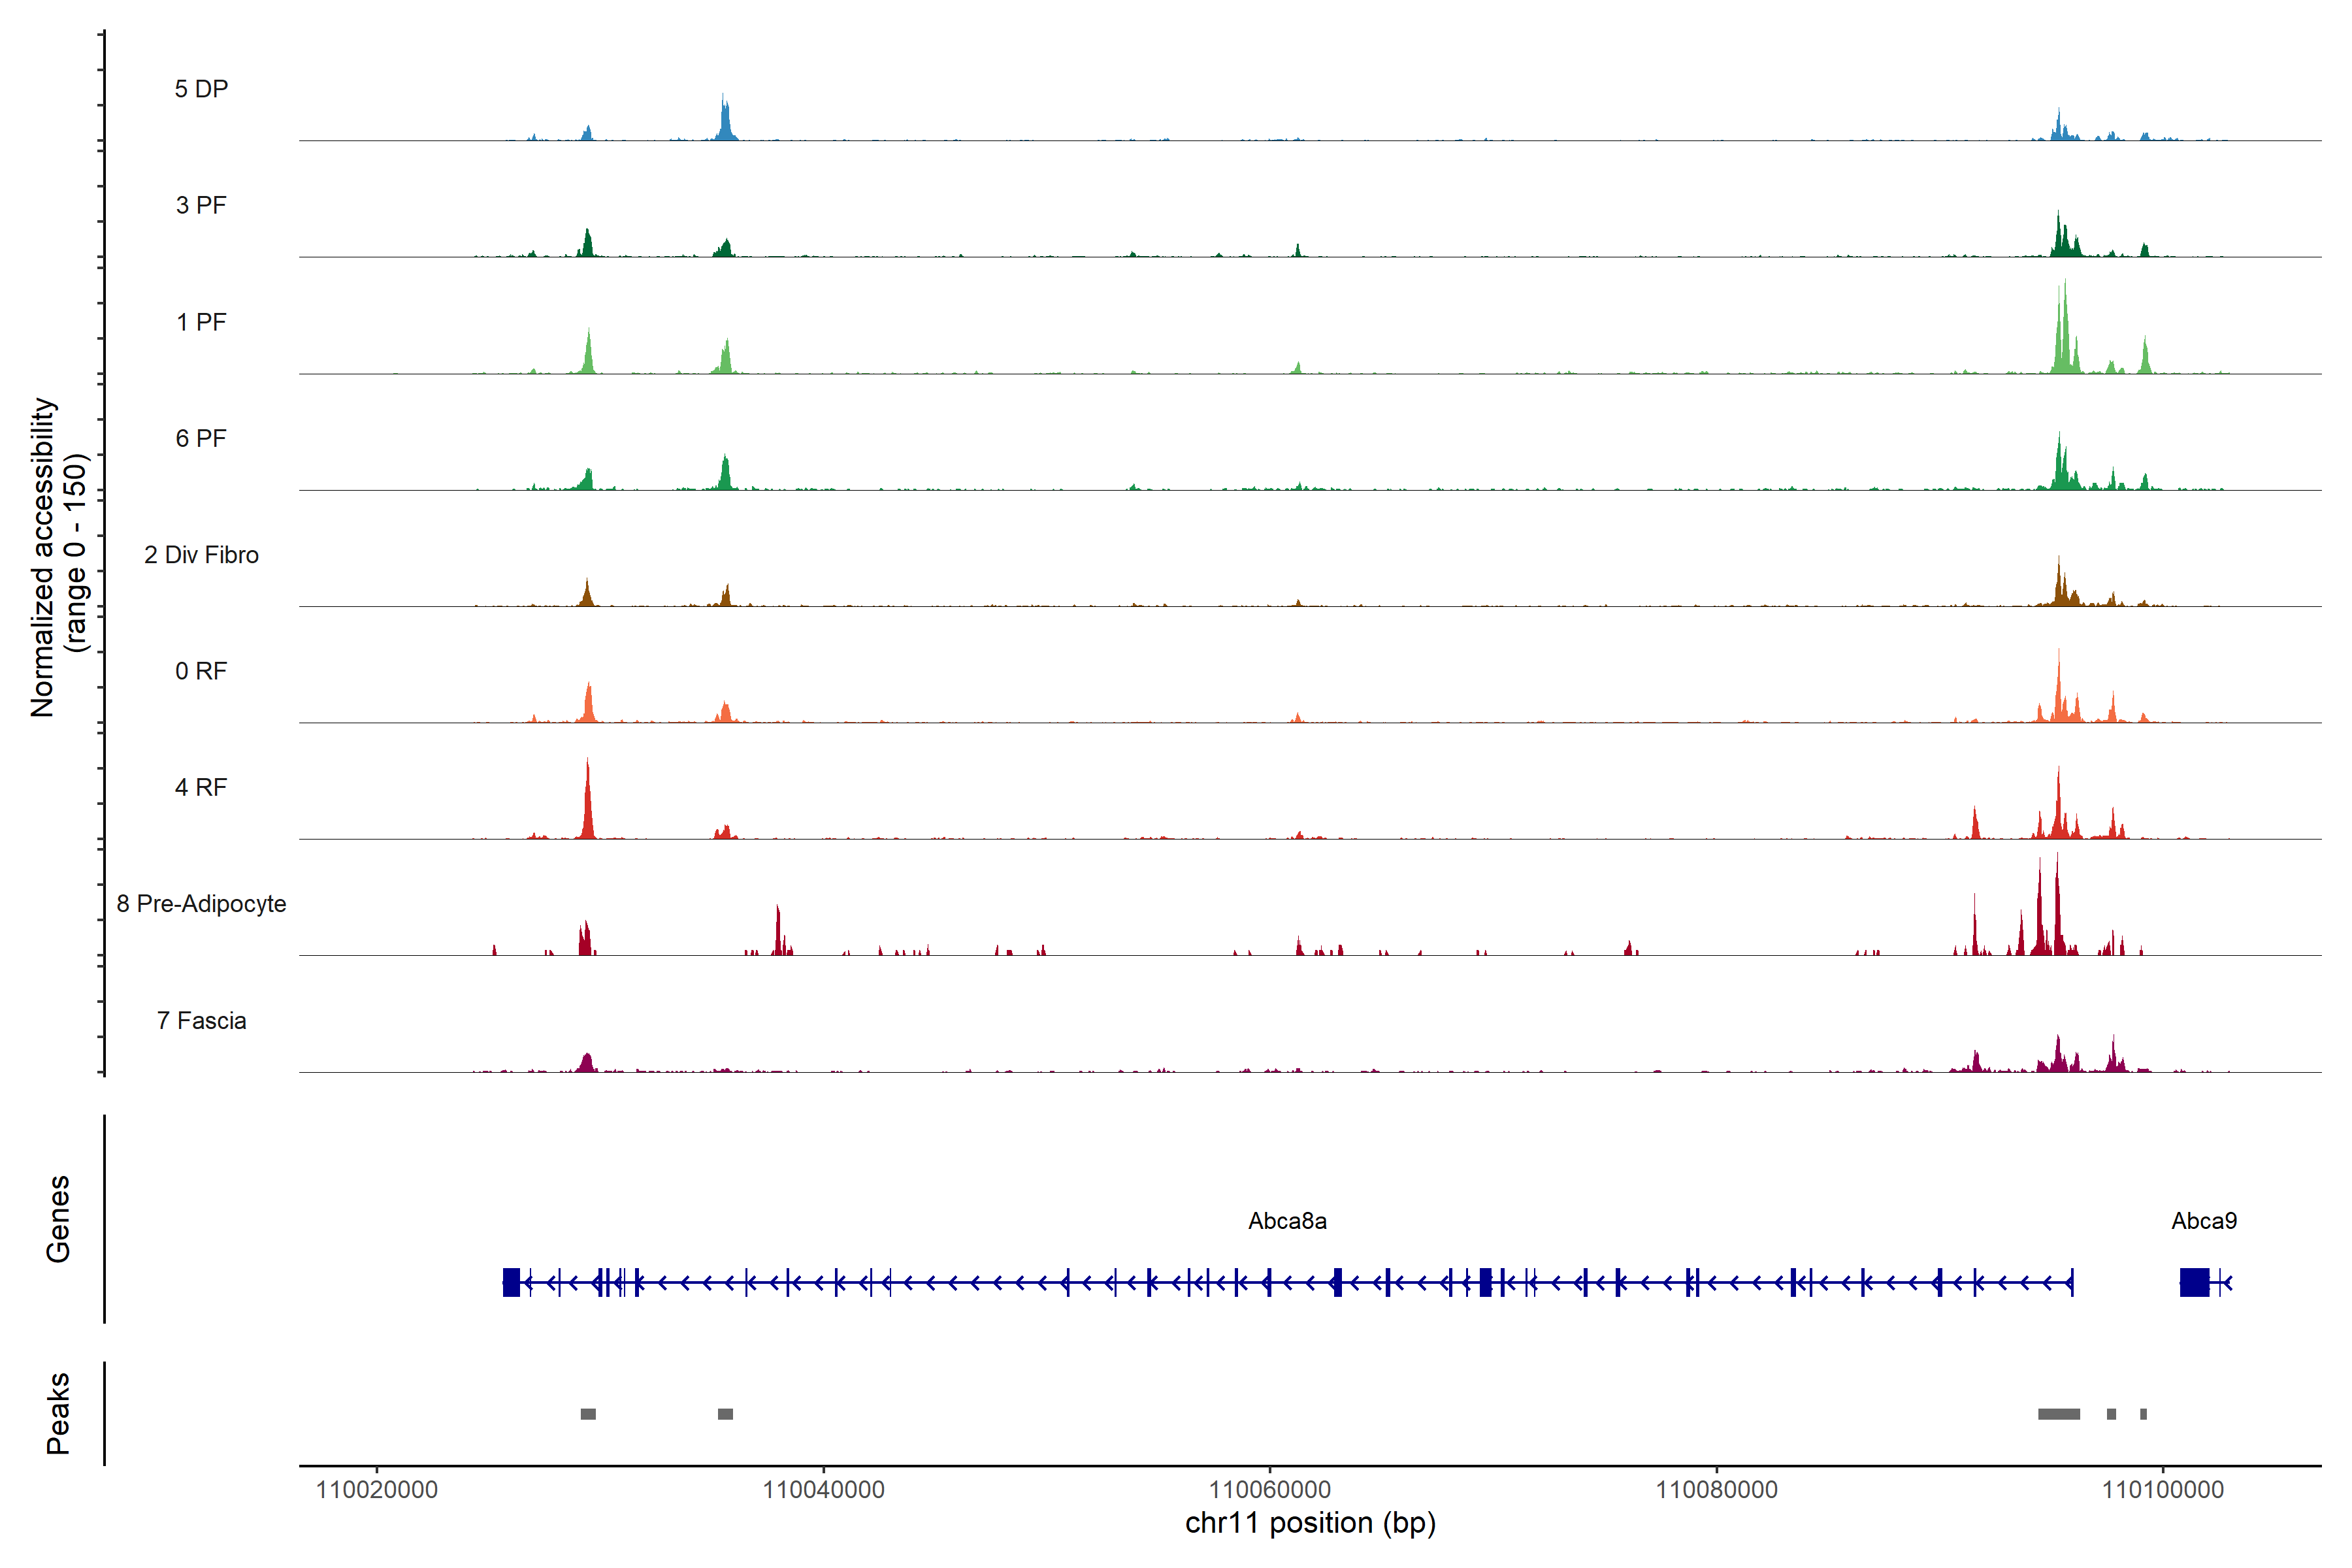This screenshot has height=1568, width=2352.
Task: Click the 5 DP track label
Action: [x=201, y=89]
